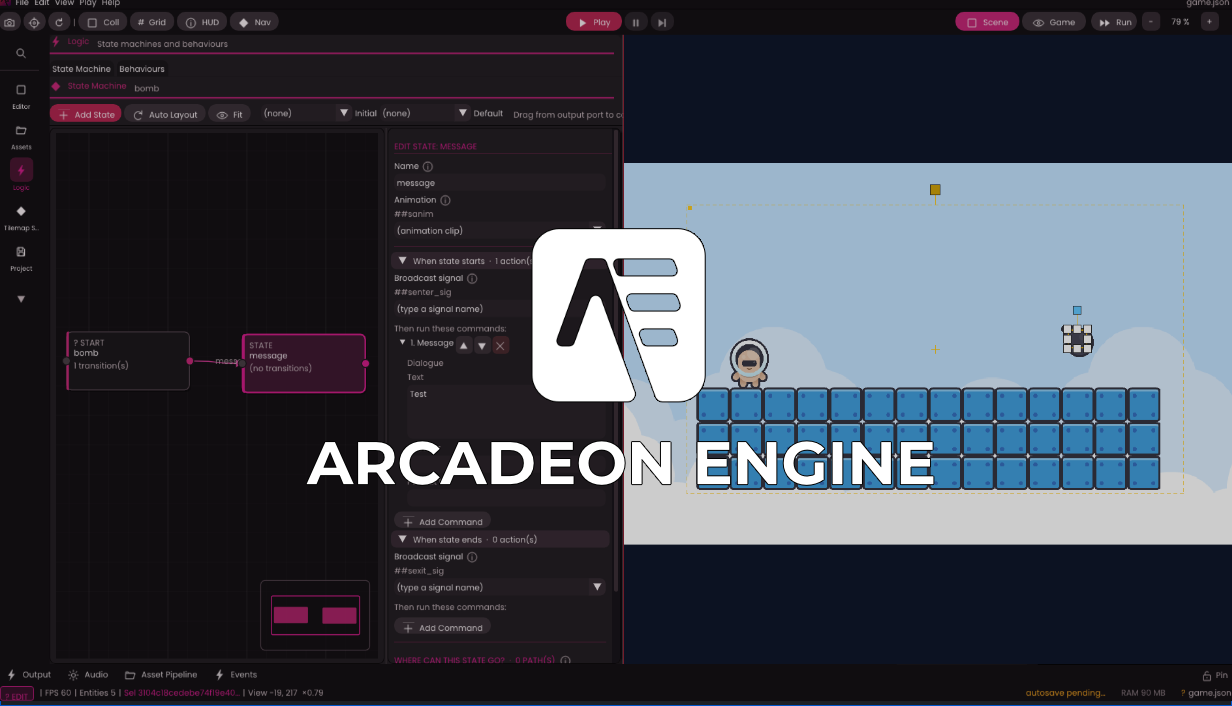This screenshot has height=706, width=1232.
Task: Click Add Command under When state starts
Action: coord(442,522)
